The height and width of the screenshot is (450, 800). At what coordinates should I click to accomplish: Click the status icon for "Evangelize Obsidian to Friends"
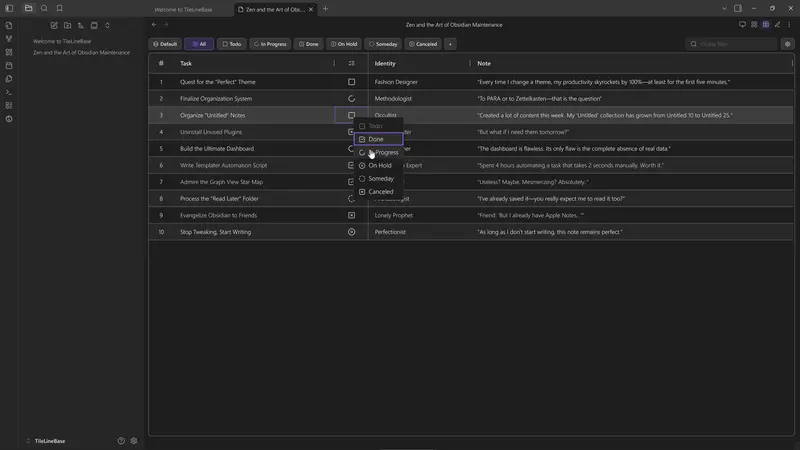point(351,215)
